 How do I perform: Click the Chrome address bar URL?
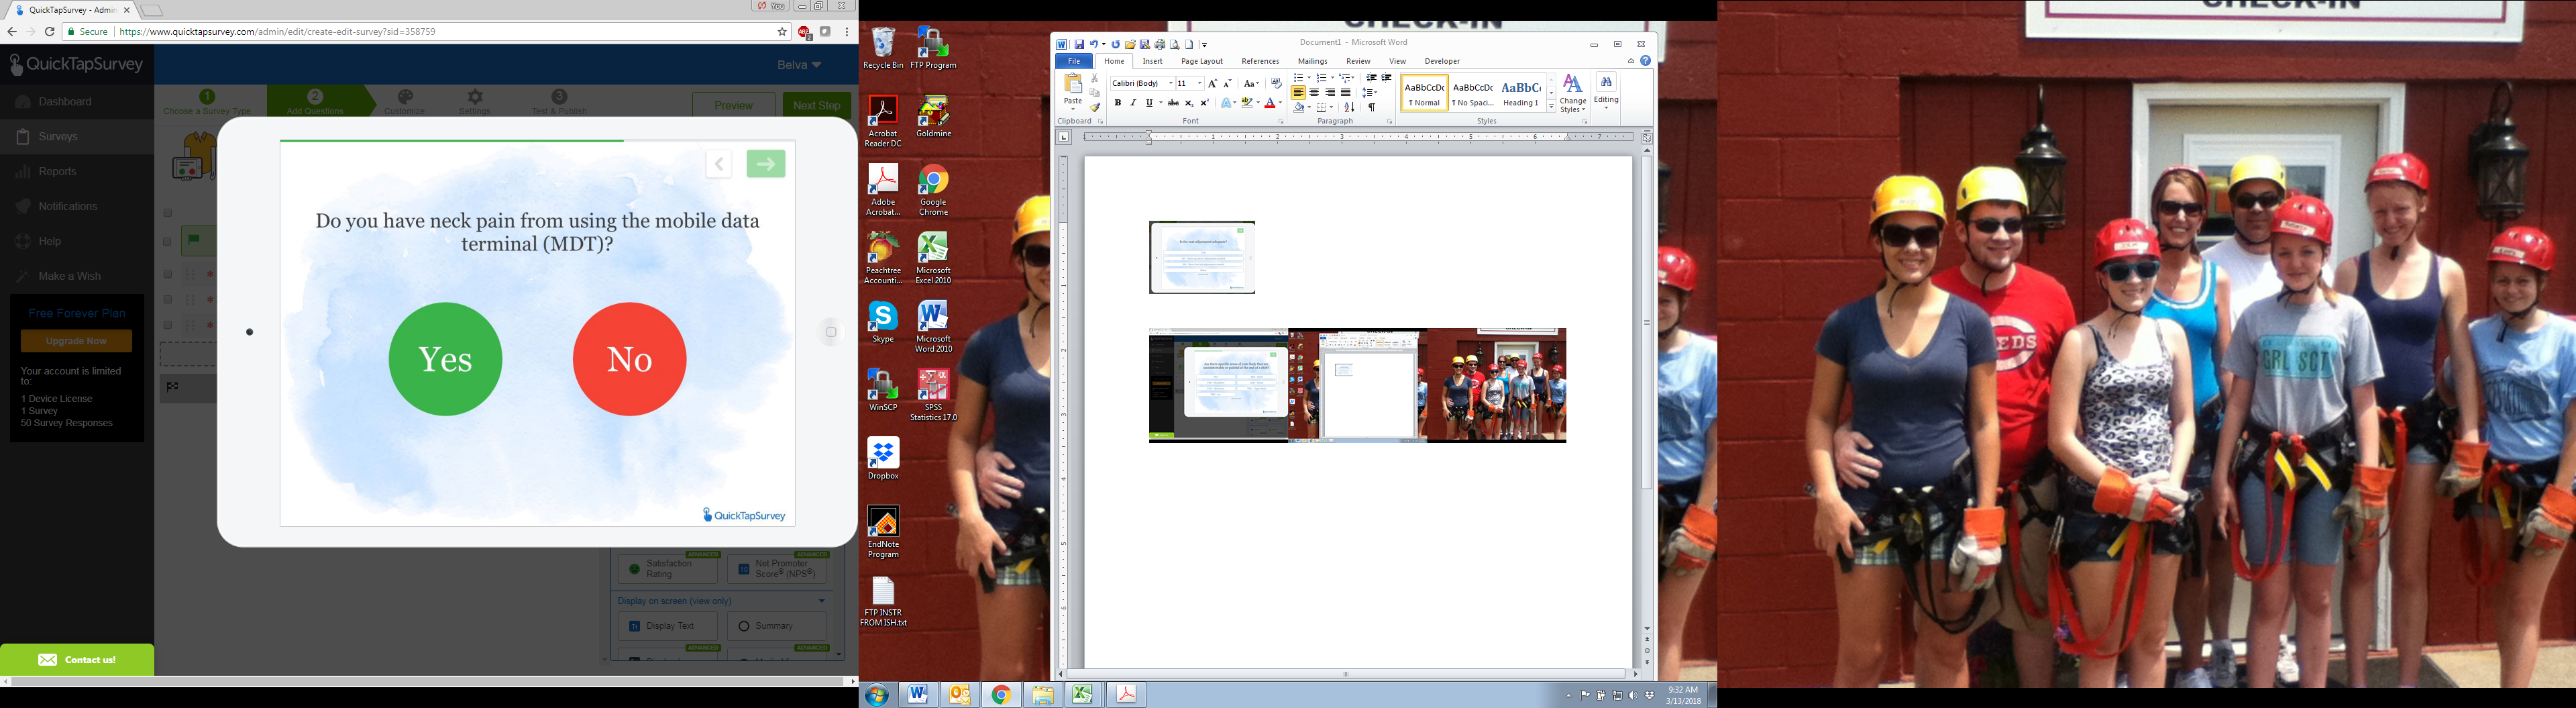click(277, 32)
